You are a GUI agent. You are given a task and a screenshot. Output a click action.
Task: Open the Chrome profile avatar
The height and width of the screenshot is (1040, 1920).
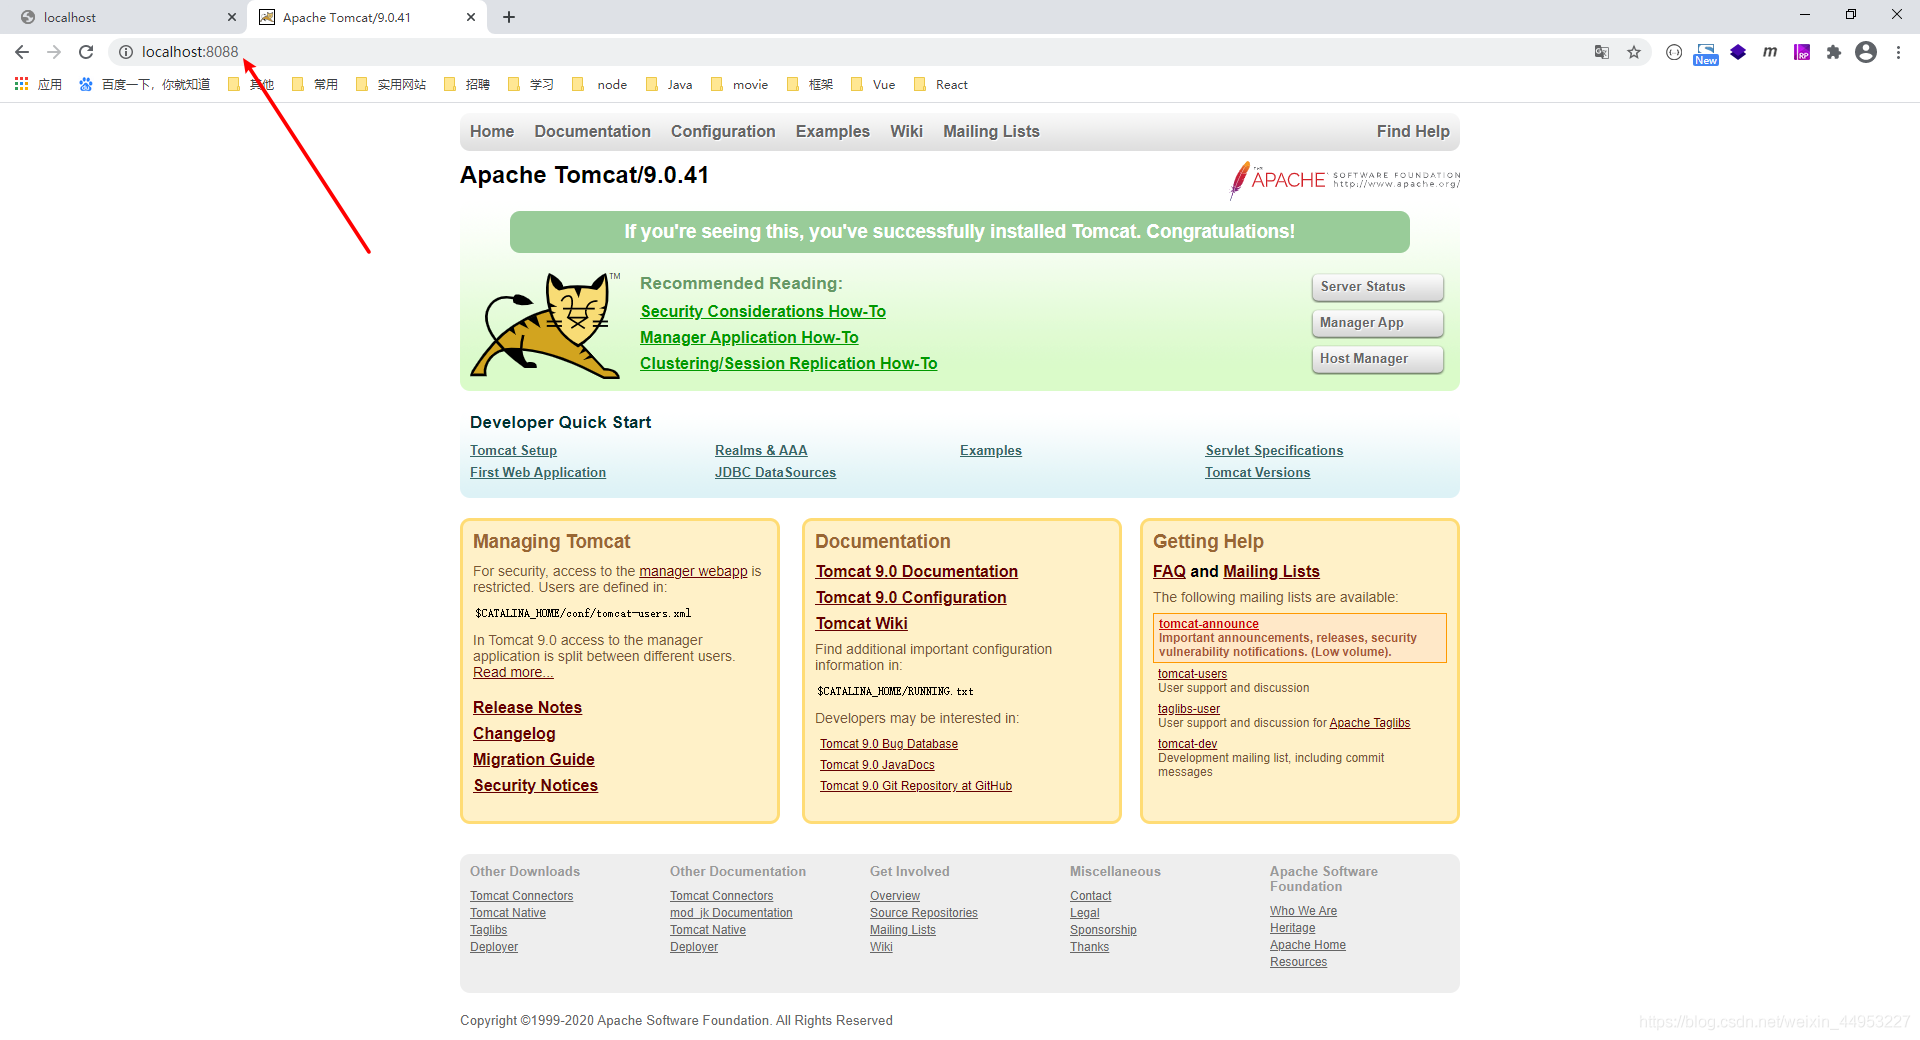[1866, 52]
